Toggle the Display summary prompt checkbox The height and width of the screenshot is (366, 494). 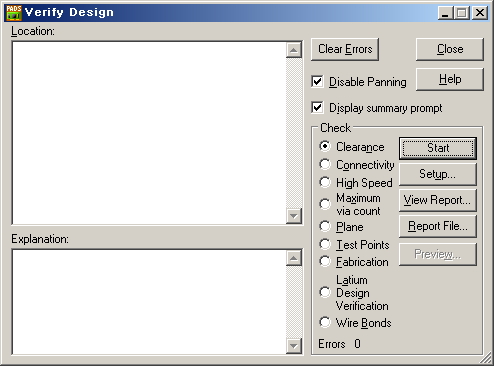click(317, 108)
